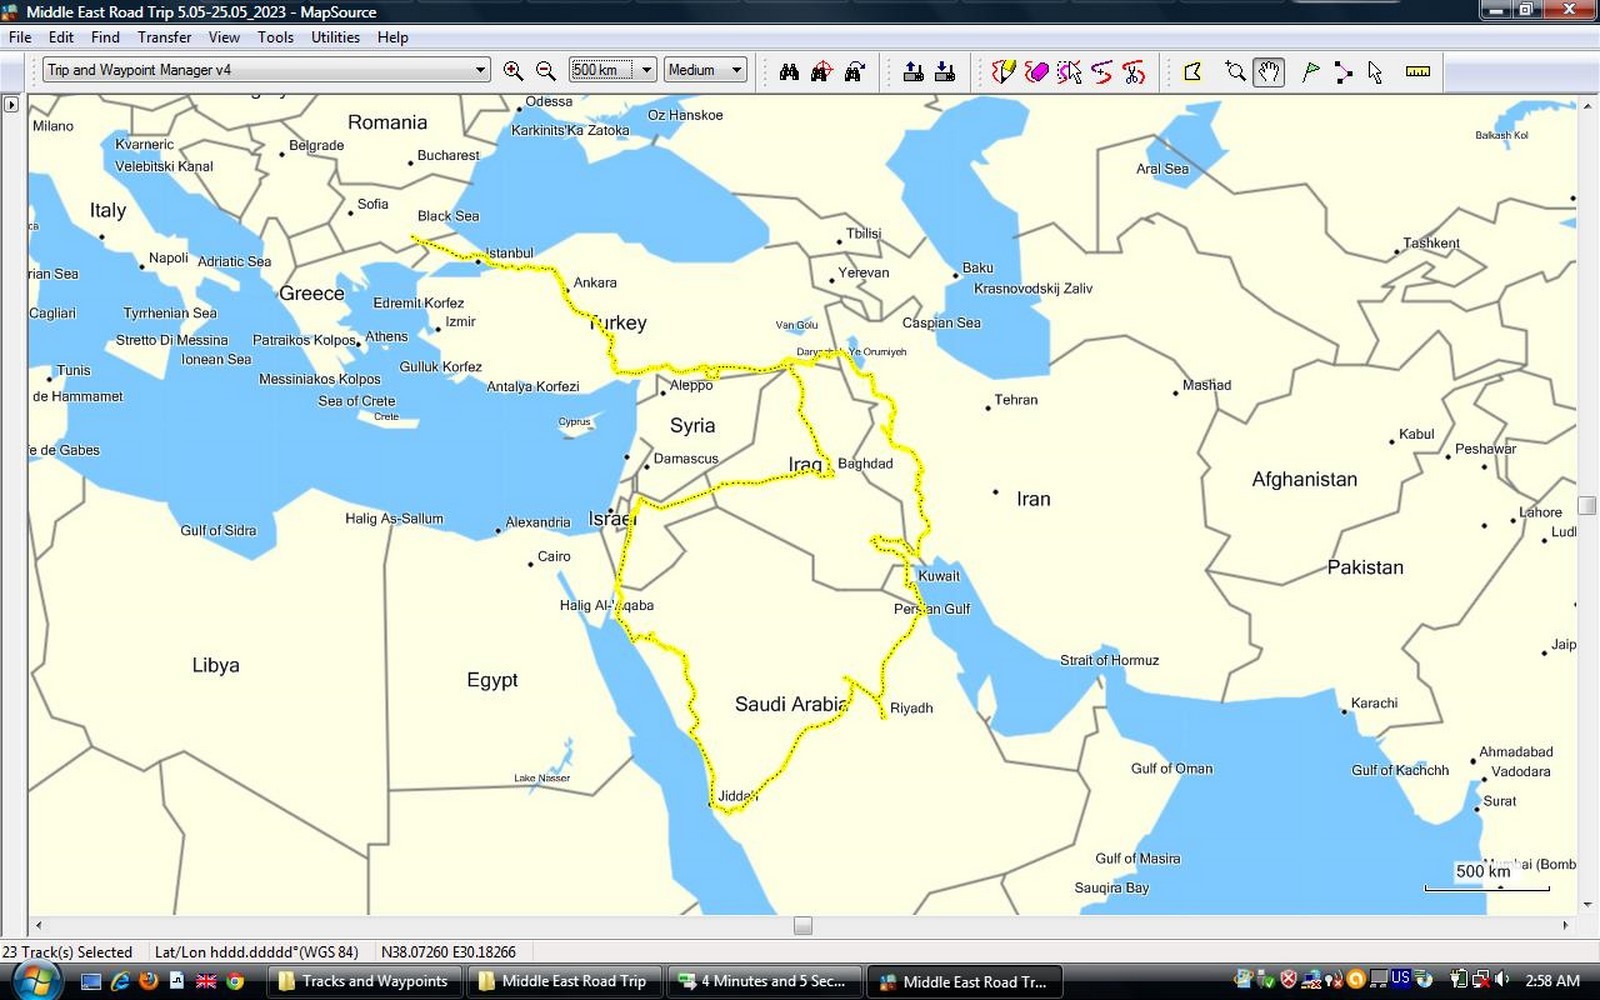Screen dimensions: 1600x1000
Task: Select the Waypoint flag tool
Action: click(1310, 71)
